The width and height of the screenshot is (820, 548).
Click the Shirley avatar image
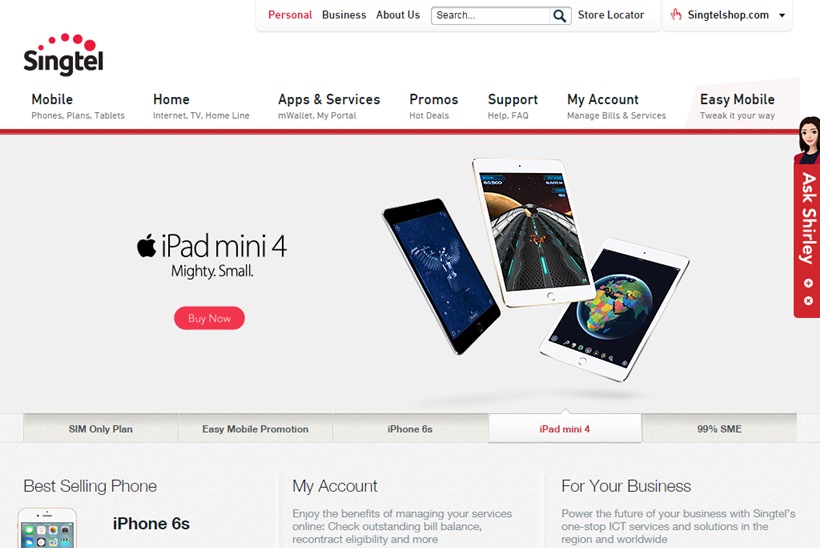pos(808,140)
